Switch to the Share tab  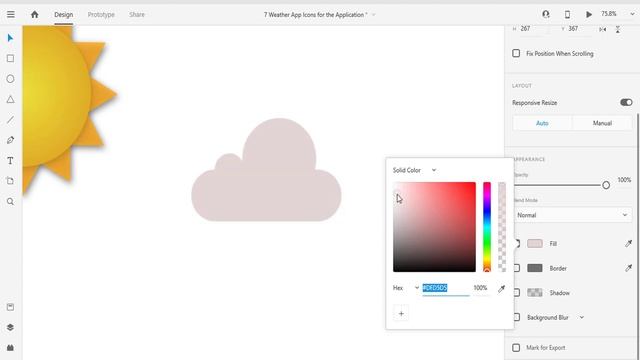click(137, 15)
